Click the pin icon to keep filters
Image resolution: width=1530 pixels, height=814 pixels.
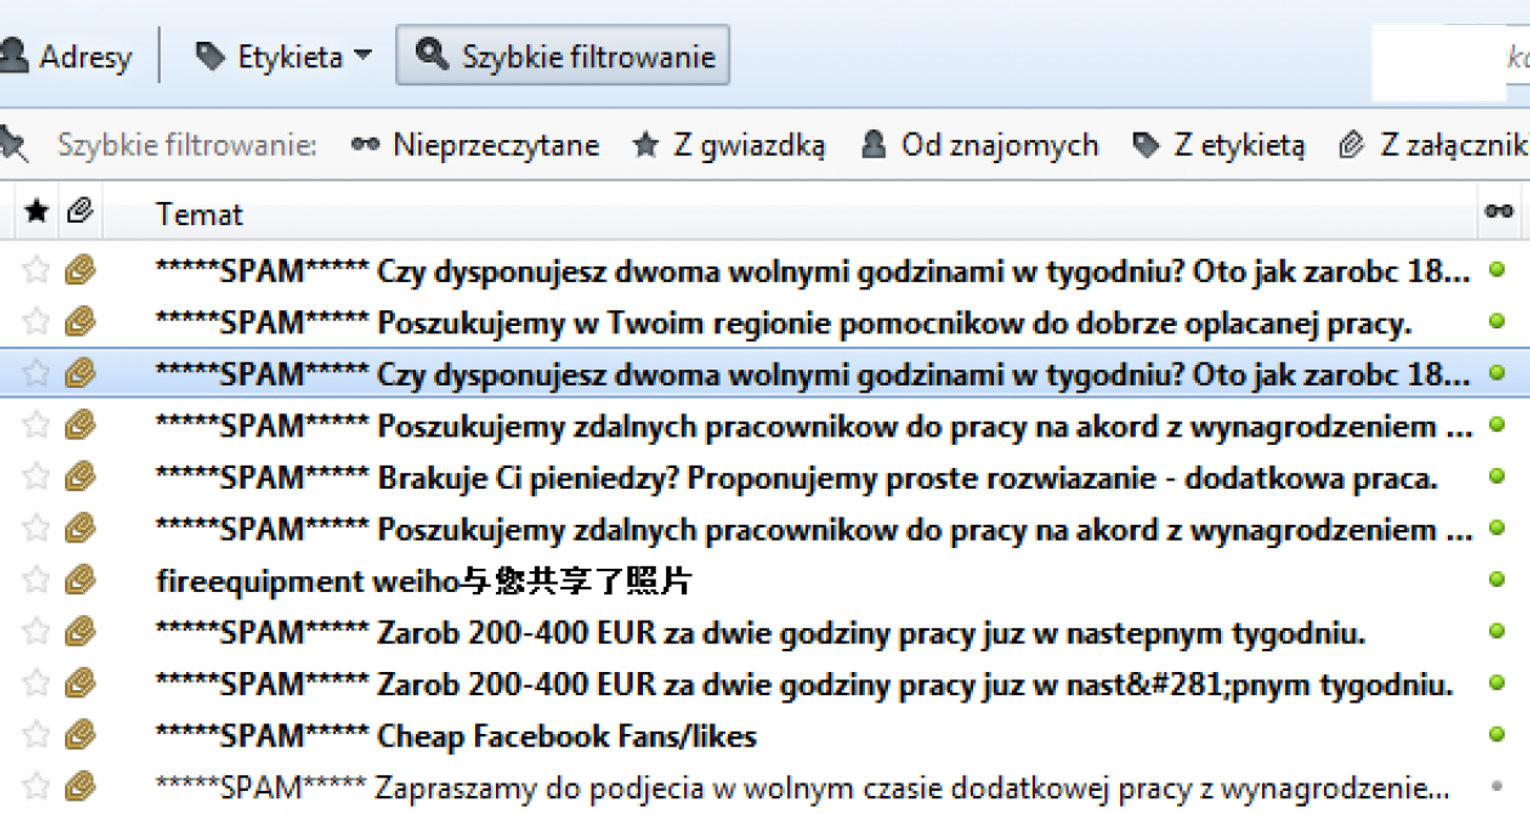(x=14, y=145)
